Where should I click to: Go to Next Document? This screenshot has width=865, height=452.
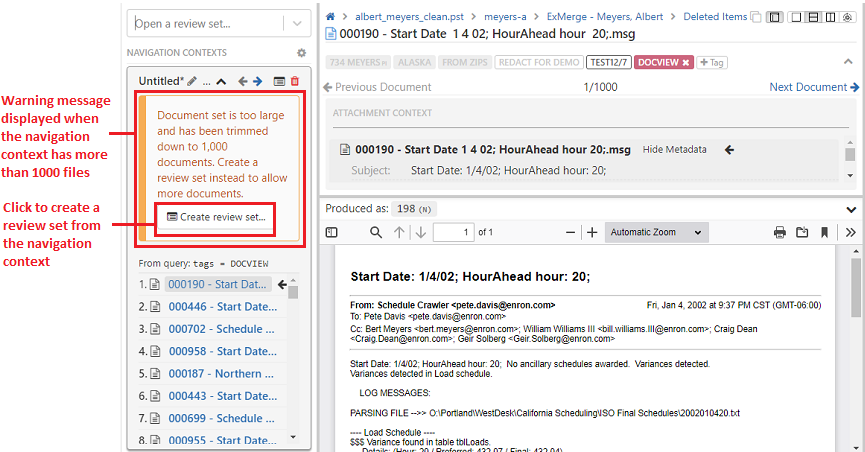(813, 87)
